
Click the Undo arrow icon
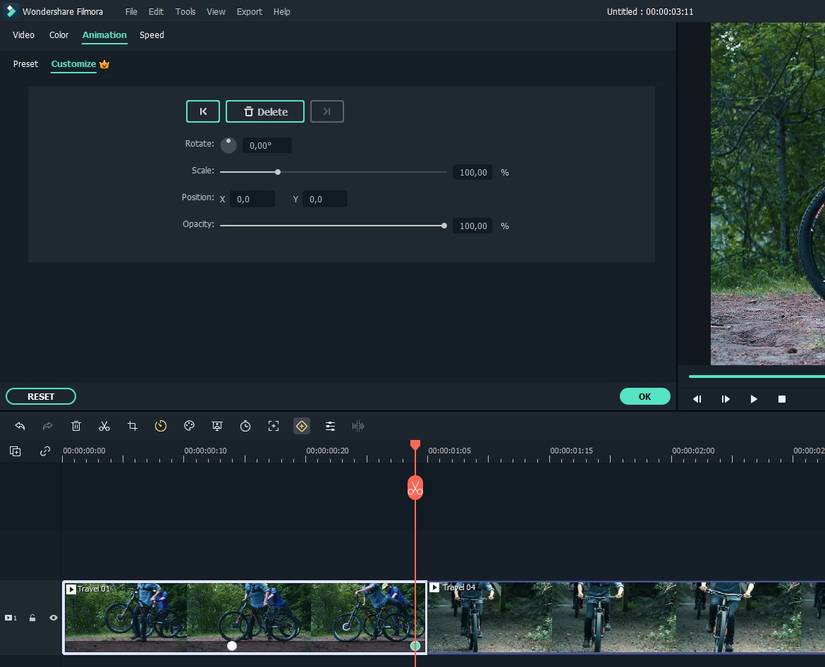coord(20,426)
